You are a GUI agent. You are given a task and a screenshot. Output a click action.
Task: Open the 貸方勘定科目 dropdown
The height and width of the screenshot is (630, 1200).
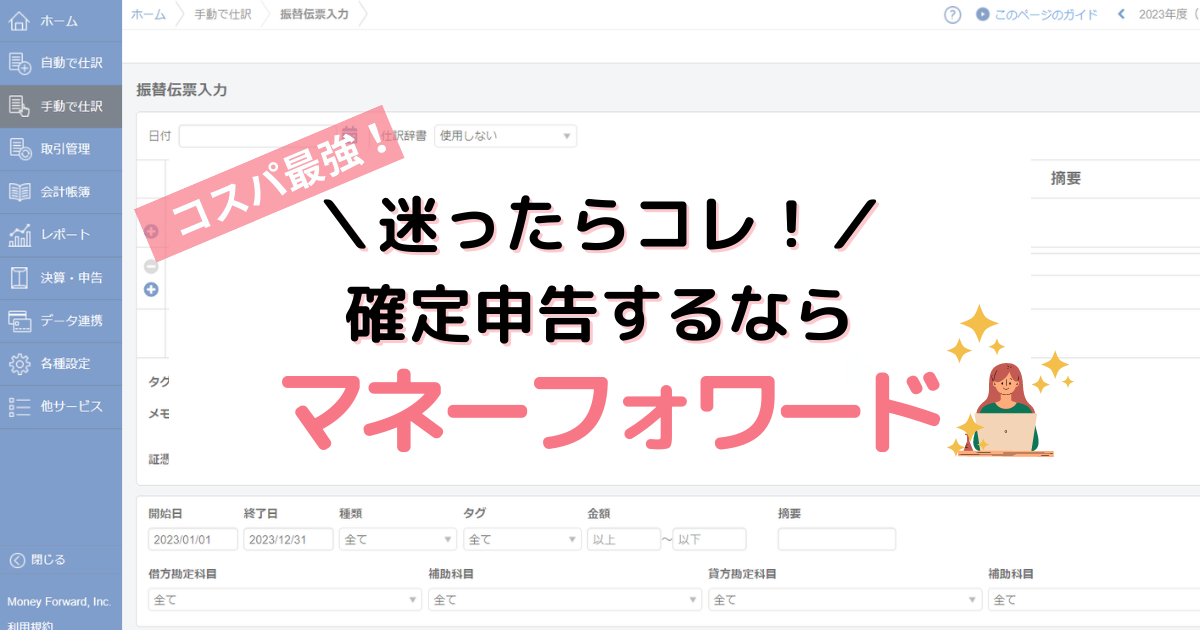(845, 599)
